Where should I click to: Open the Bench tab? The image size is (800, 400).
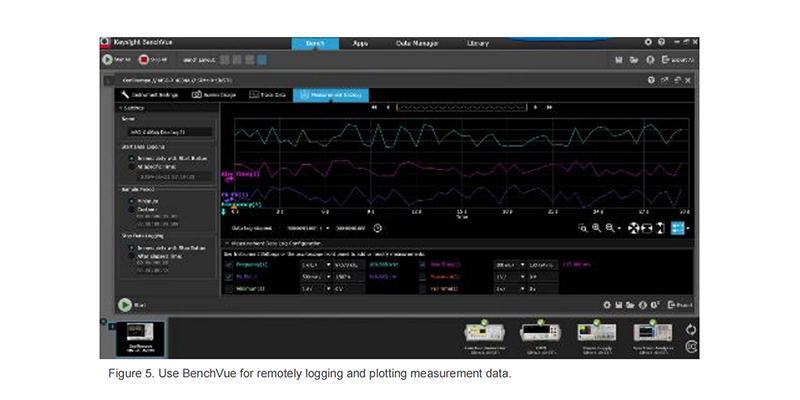click(315, 43)
